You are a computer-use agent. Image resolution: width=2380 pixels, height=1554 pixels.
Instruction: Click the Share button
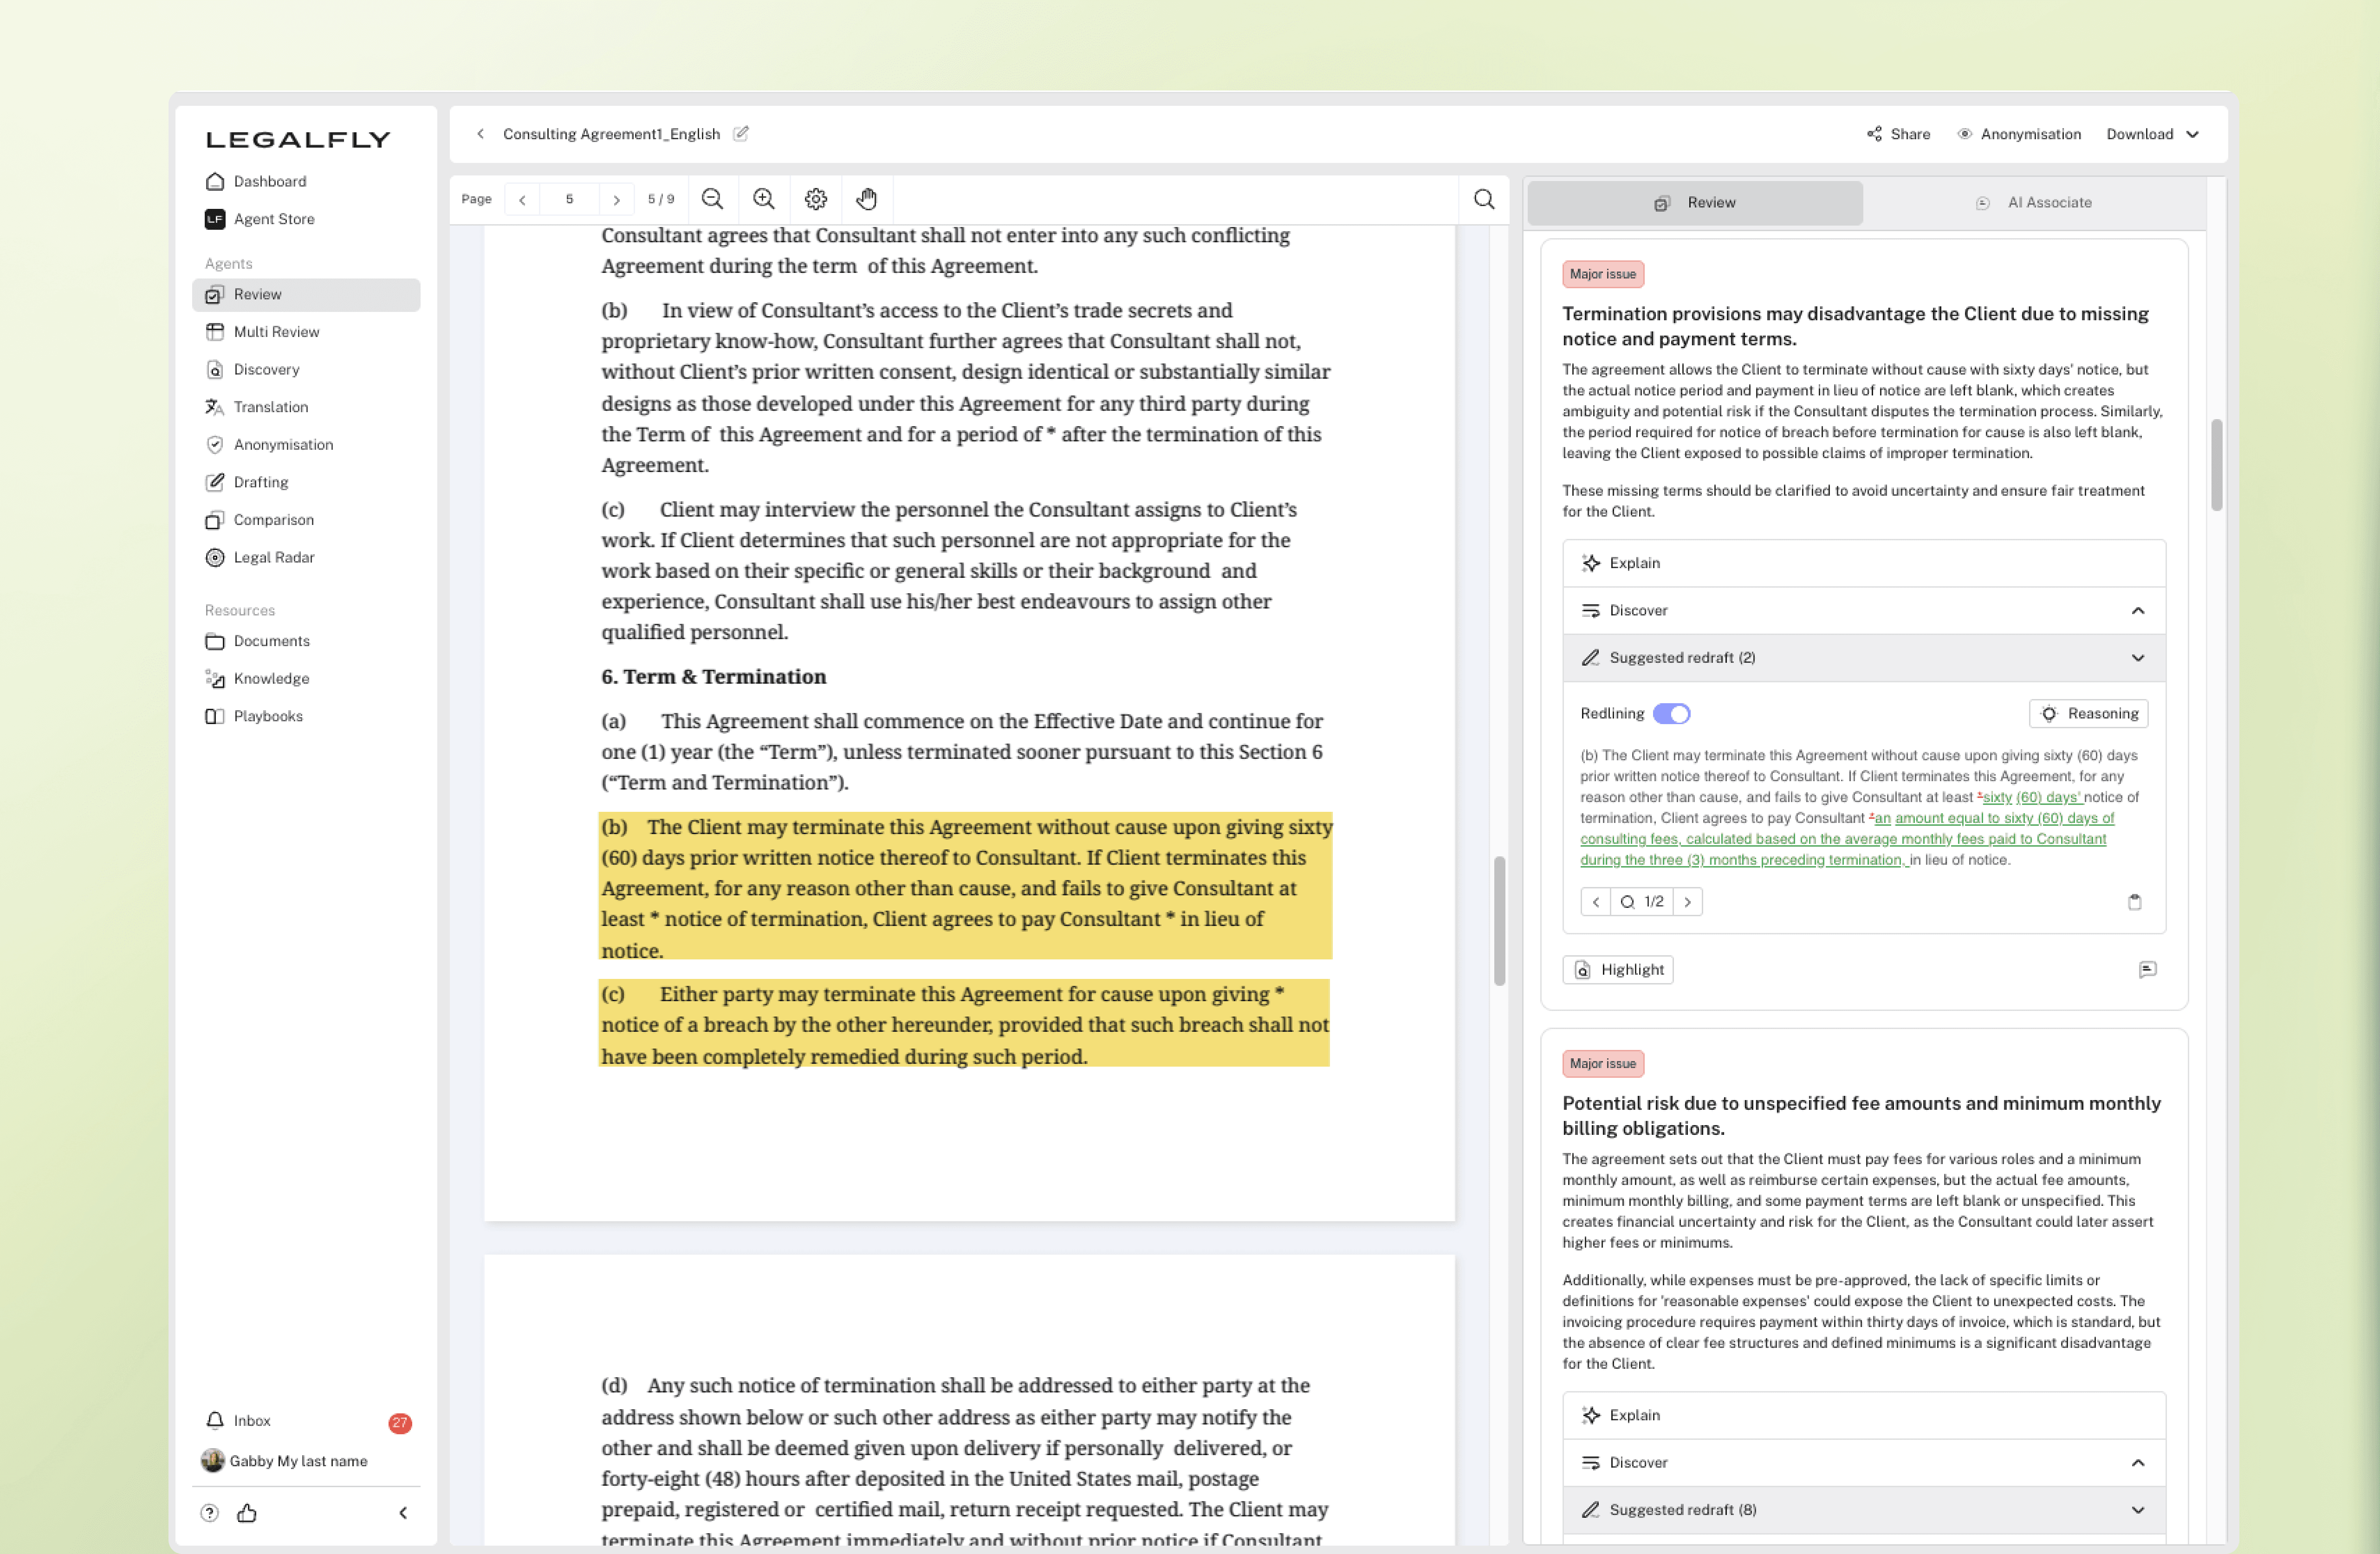pos(1898,134)
